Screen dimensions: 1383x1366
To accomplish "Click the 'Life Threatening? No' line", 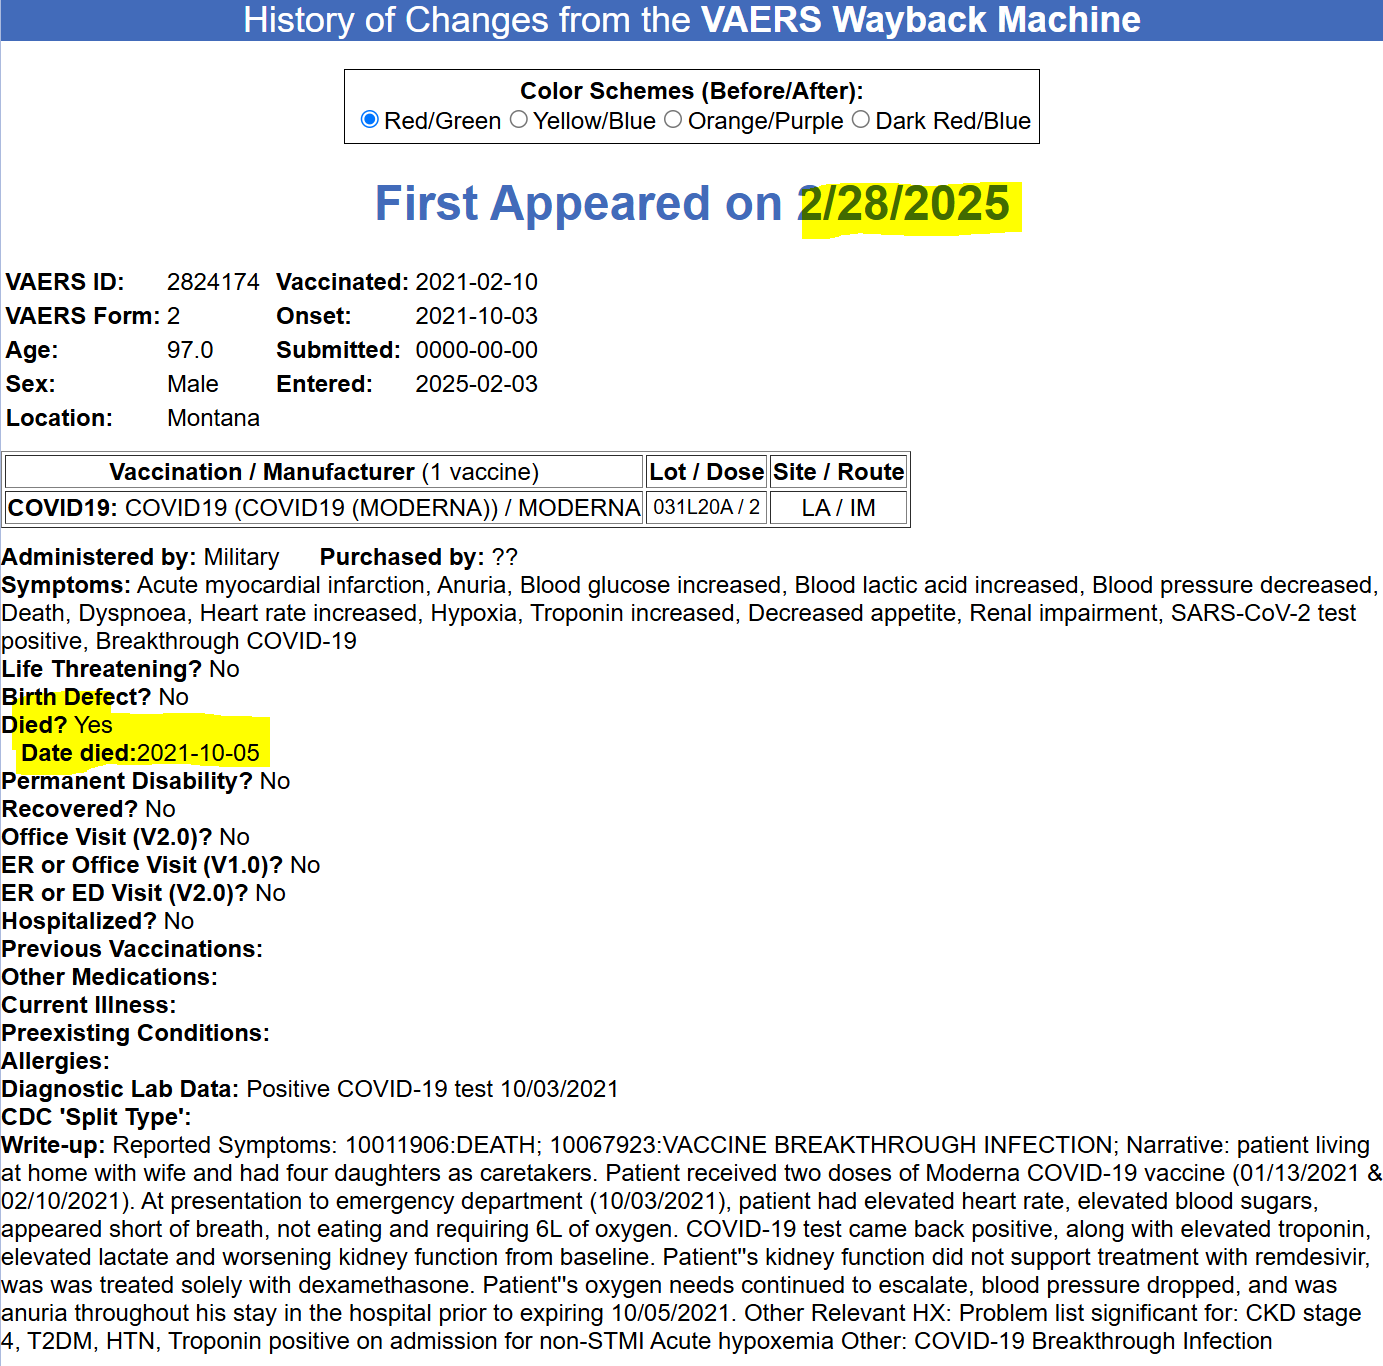I will (120, 669).
